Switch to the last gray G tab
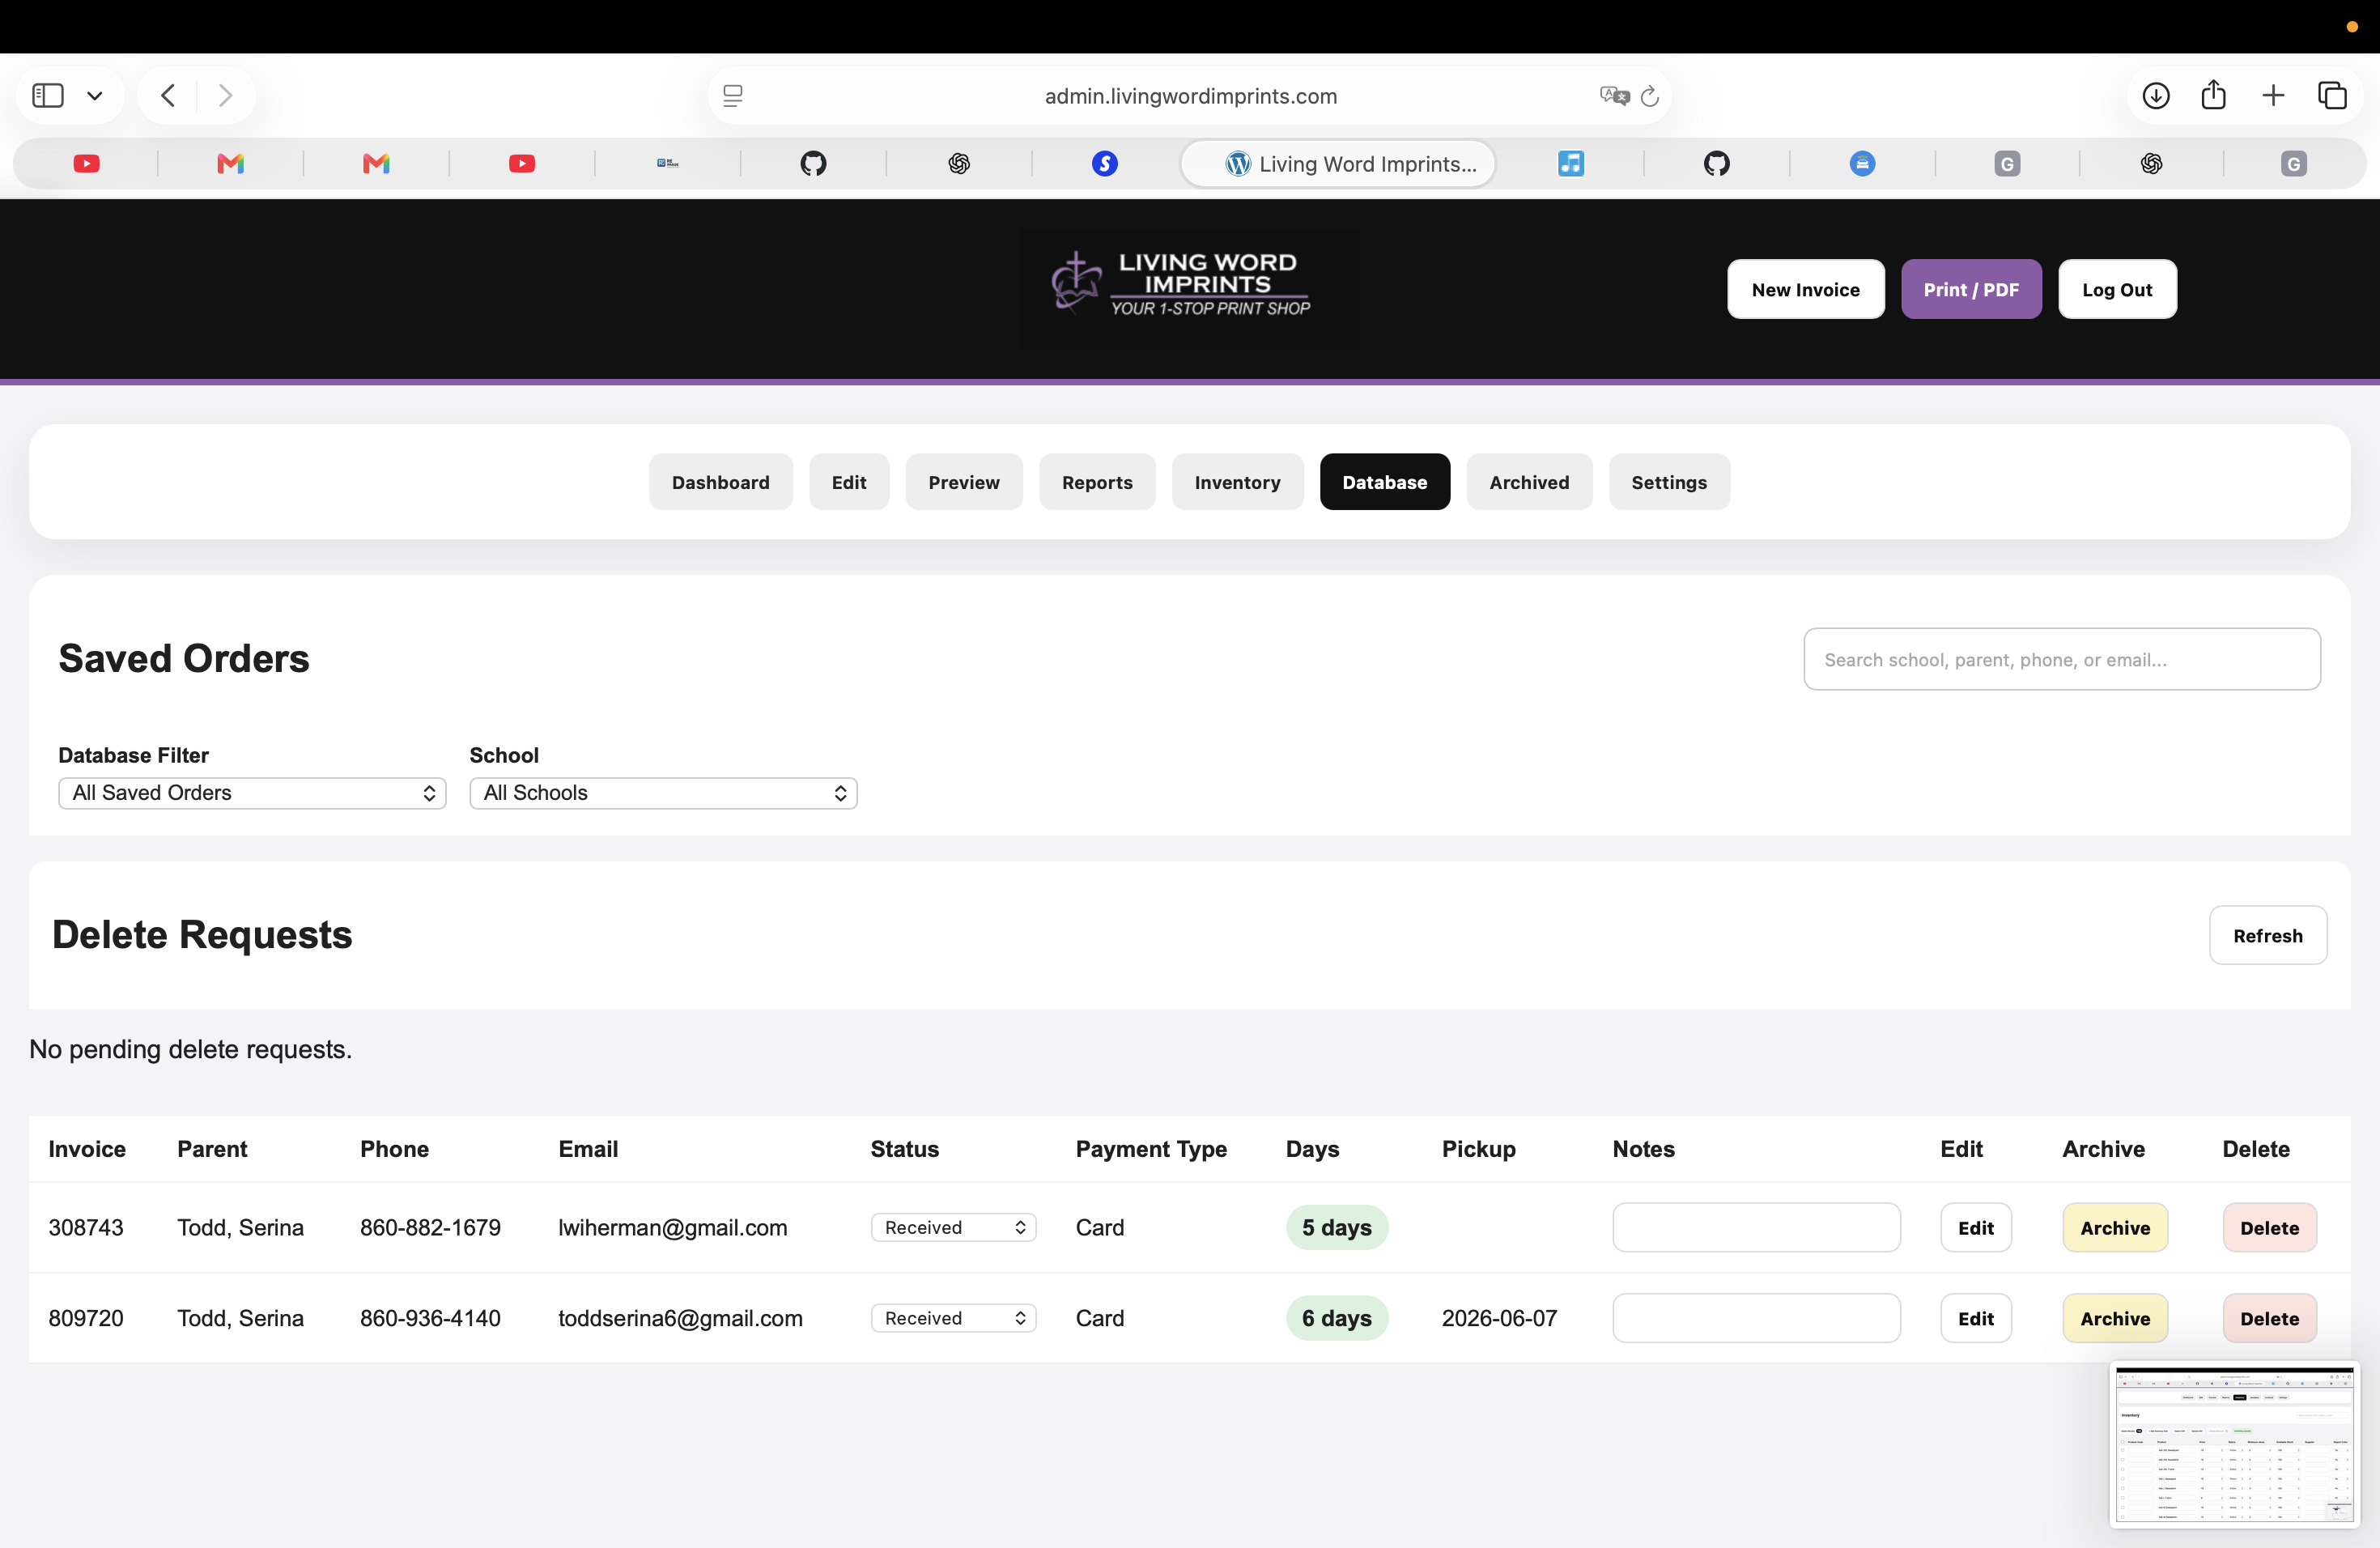The height and width of the screenshot is (1548, 2380). [2294, 164]
